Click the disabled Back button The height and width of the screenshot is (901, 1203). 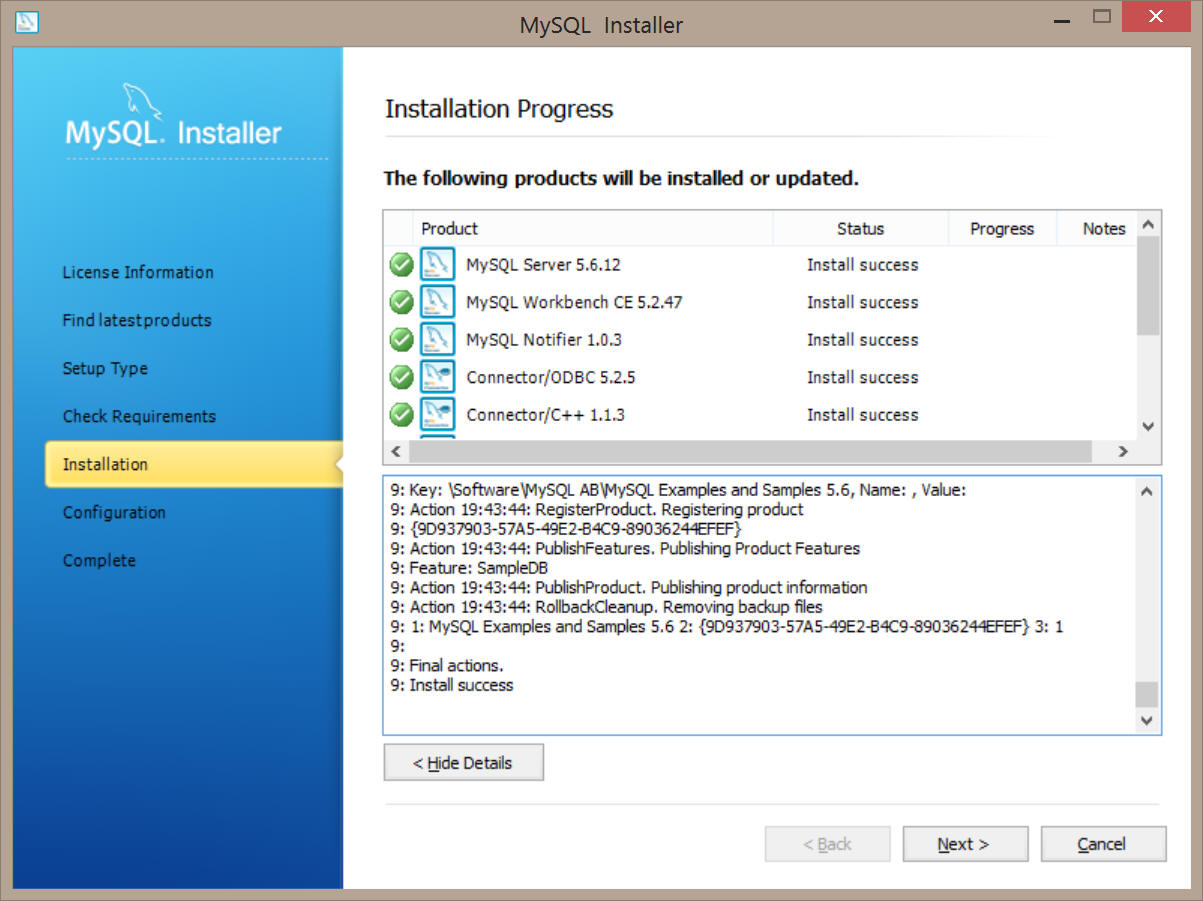827,844
